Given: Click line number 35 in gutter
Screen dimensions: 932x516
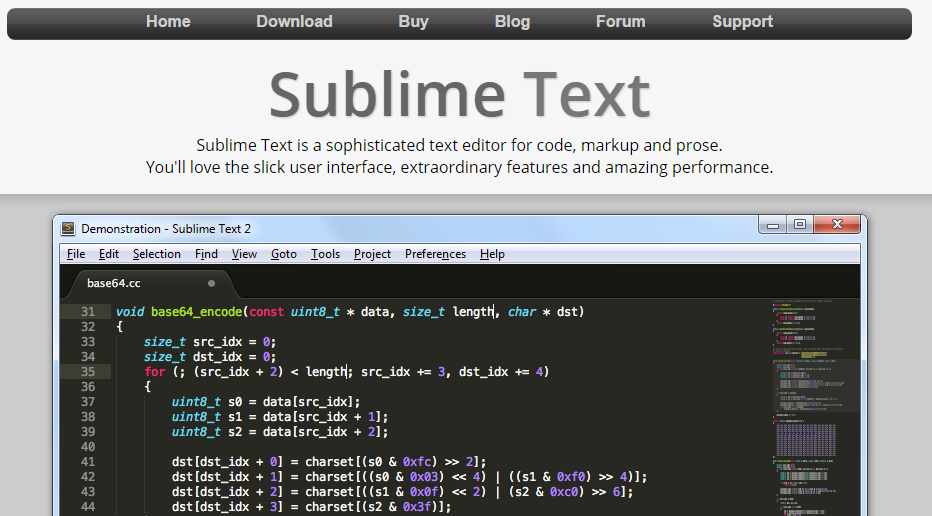Looking at the screenshot, I should pyautogui.click(x=88, y=372).
